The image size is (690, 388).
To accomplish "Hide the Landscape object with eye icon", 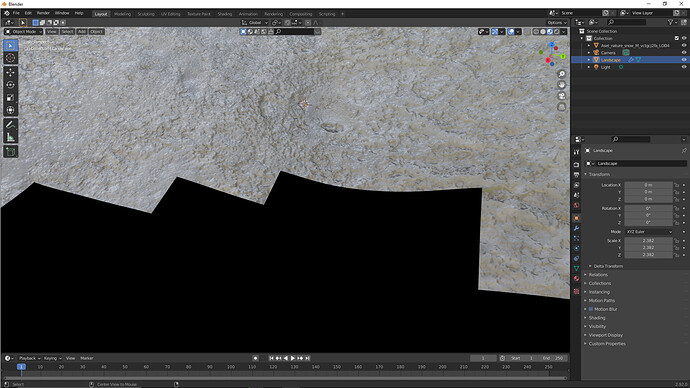I will tap(684, 60).
